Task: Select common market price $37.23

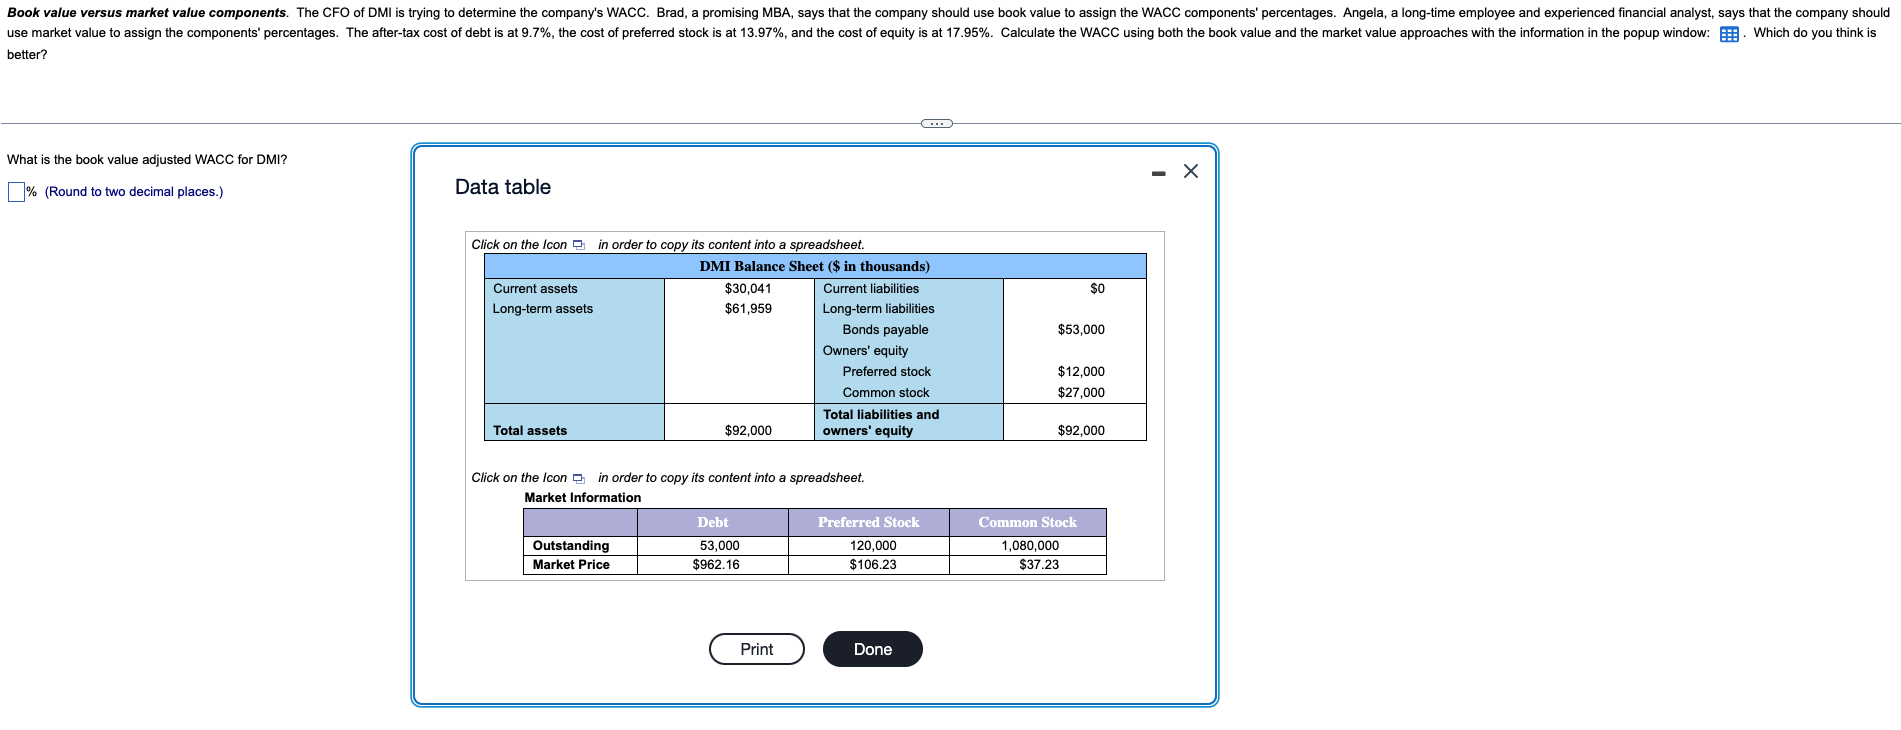Action: tap(1039, 565)
